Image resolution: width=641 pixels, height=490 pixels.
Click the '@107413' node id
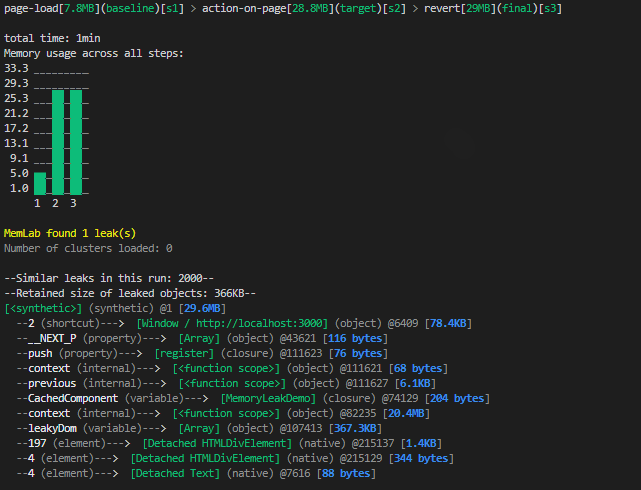click(301, 429)
